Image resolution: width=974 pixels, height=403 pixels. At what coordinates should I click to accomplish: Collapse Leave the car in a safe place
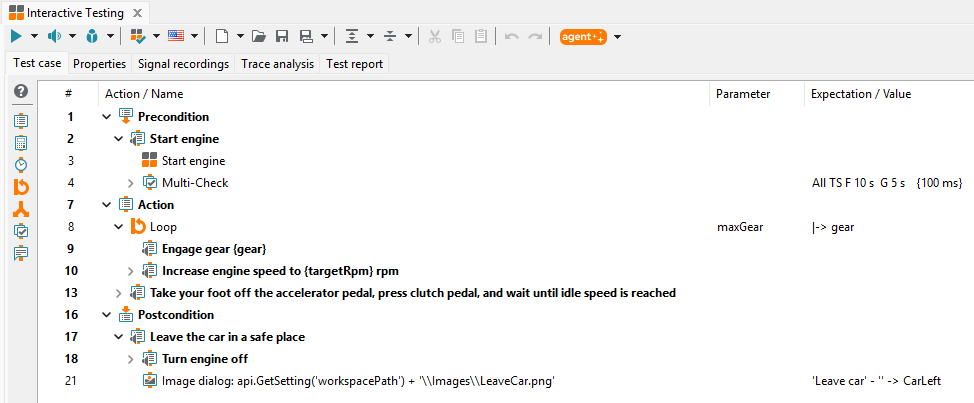(x=119, y=337)
